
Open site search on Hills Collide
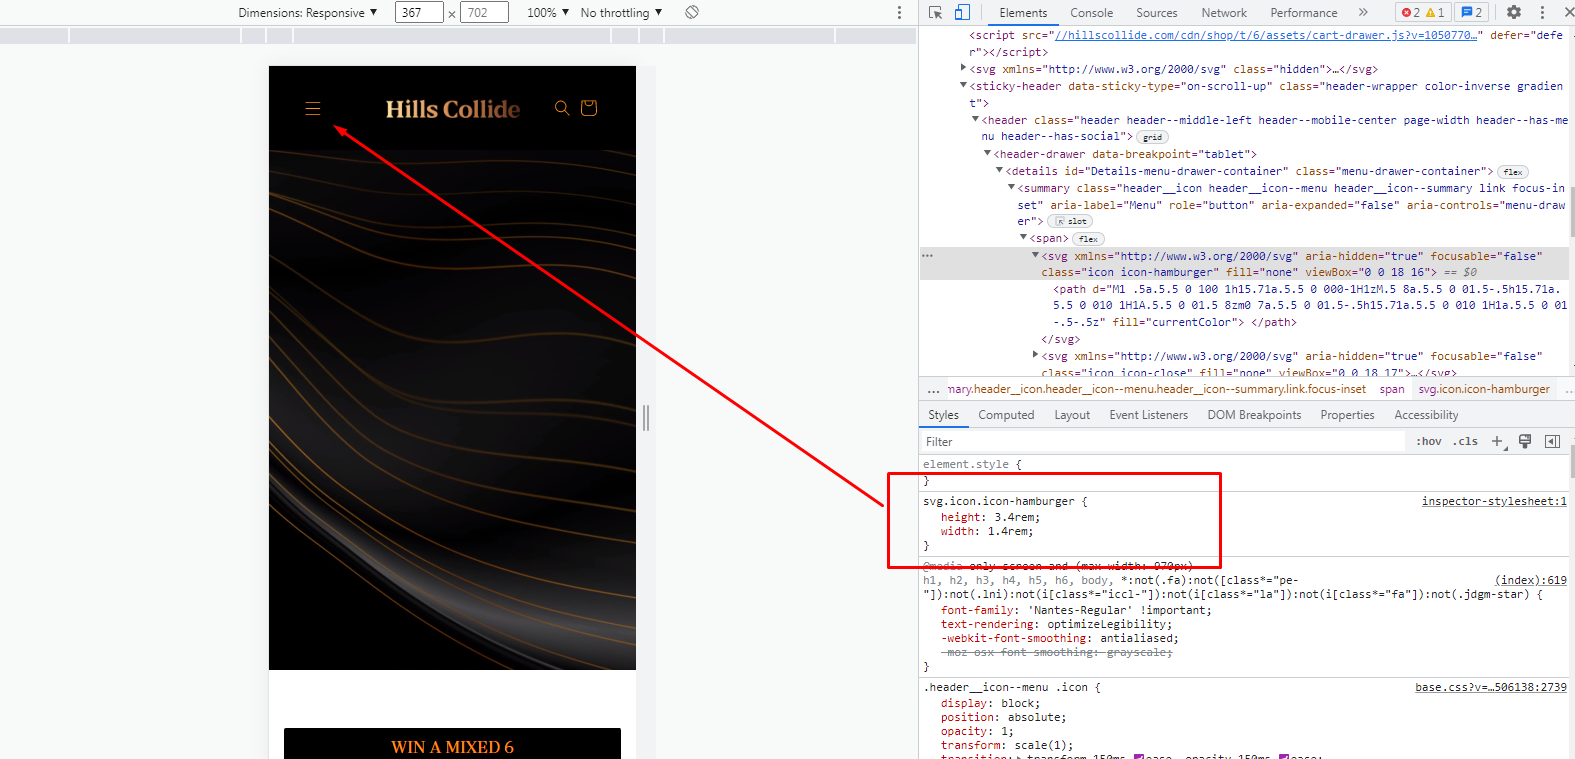pyautogui.click(x=562, y=108)
